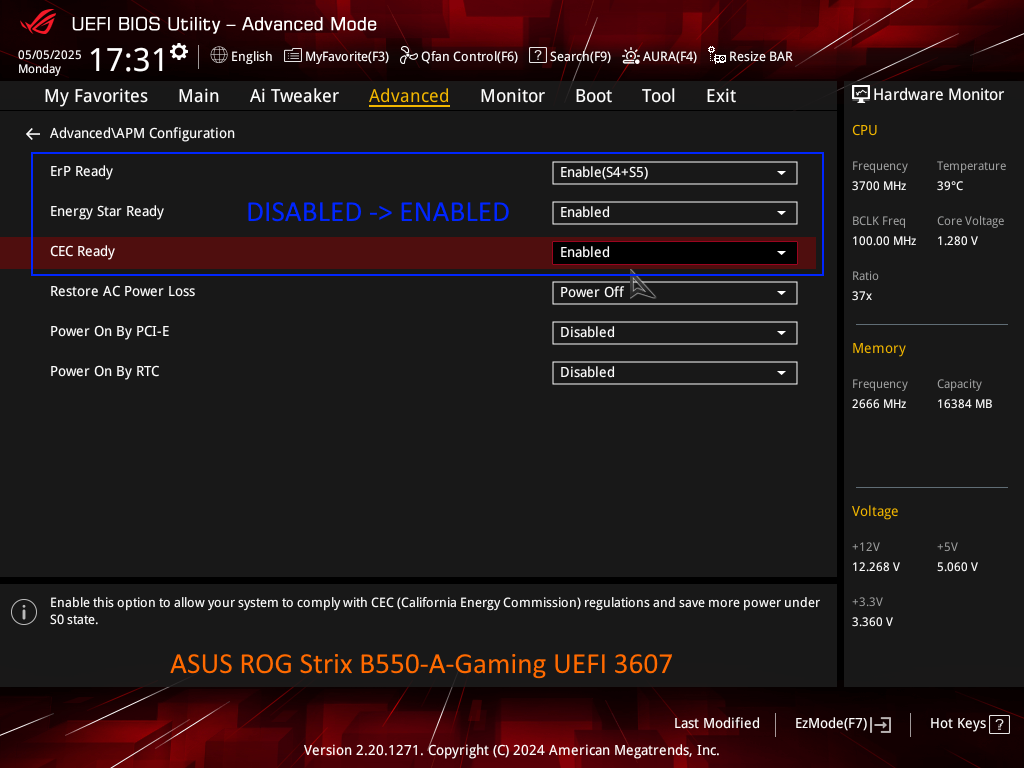The width and height of the screenshot is (1024, 768).
Task: Click the 100.00 MHz BCLK value
Action: click(884, 241)
